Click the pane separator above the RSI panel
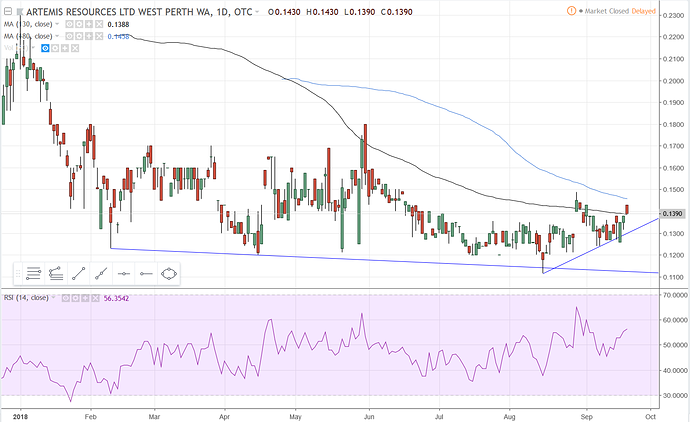Viewport: 690px width, 422px height. [330, 289]
